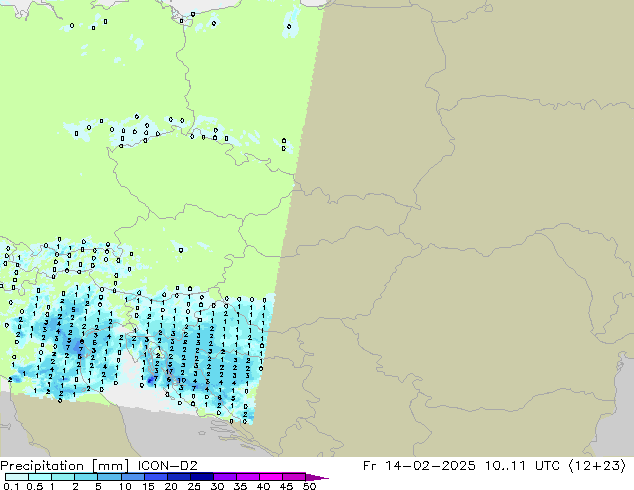
Task: Click the 1–2 mm legend color box
Action: [x=63, y=477]
